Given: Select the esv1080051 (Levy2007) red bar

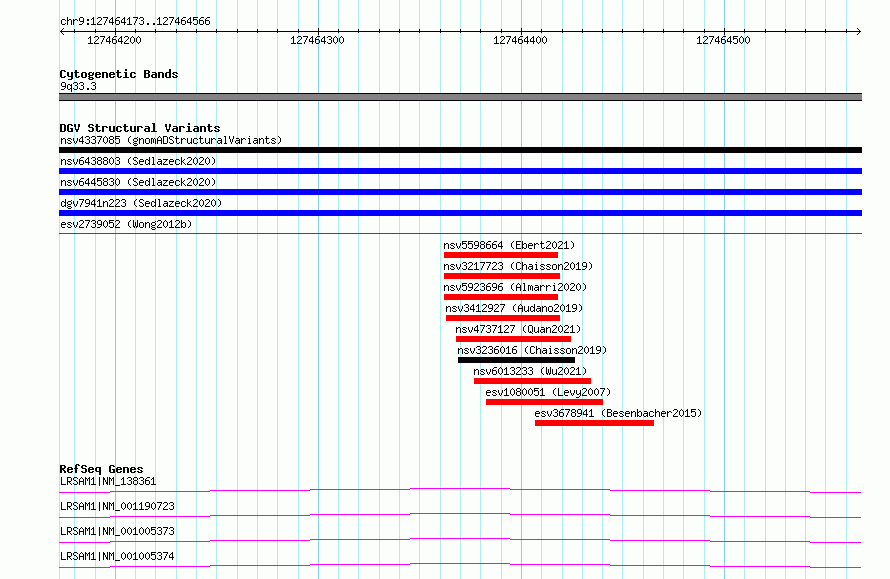Looking at the screenshot, I should [x=544, y=402].
